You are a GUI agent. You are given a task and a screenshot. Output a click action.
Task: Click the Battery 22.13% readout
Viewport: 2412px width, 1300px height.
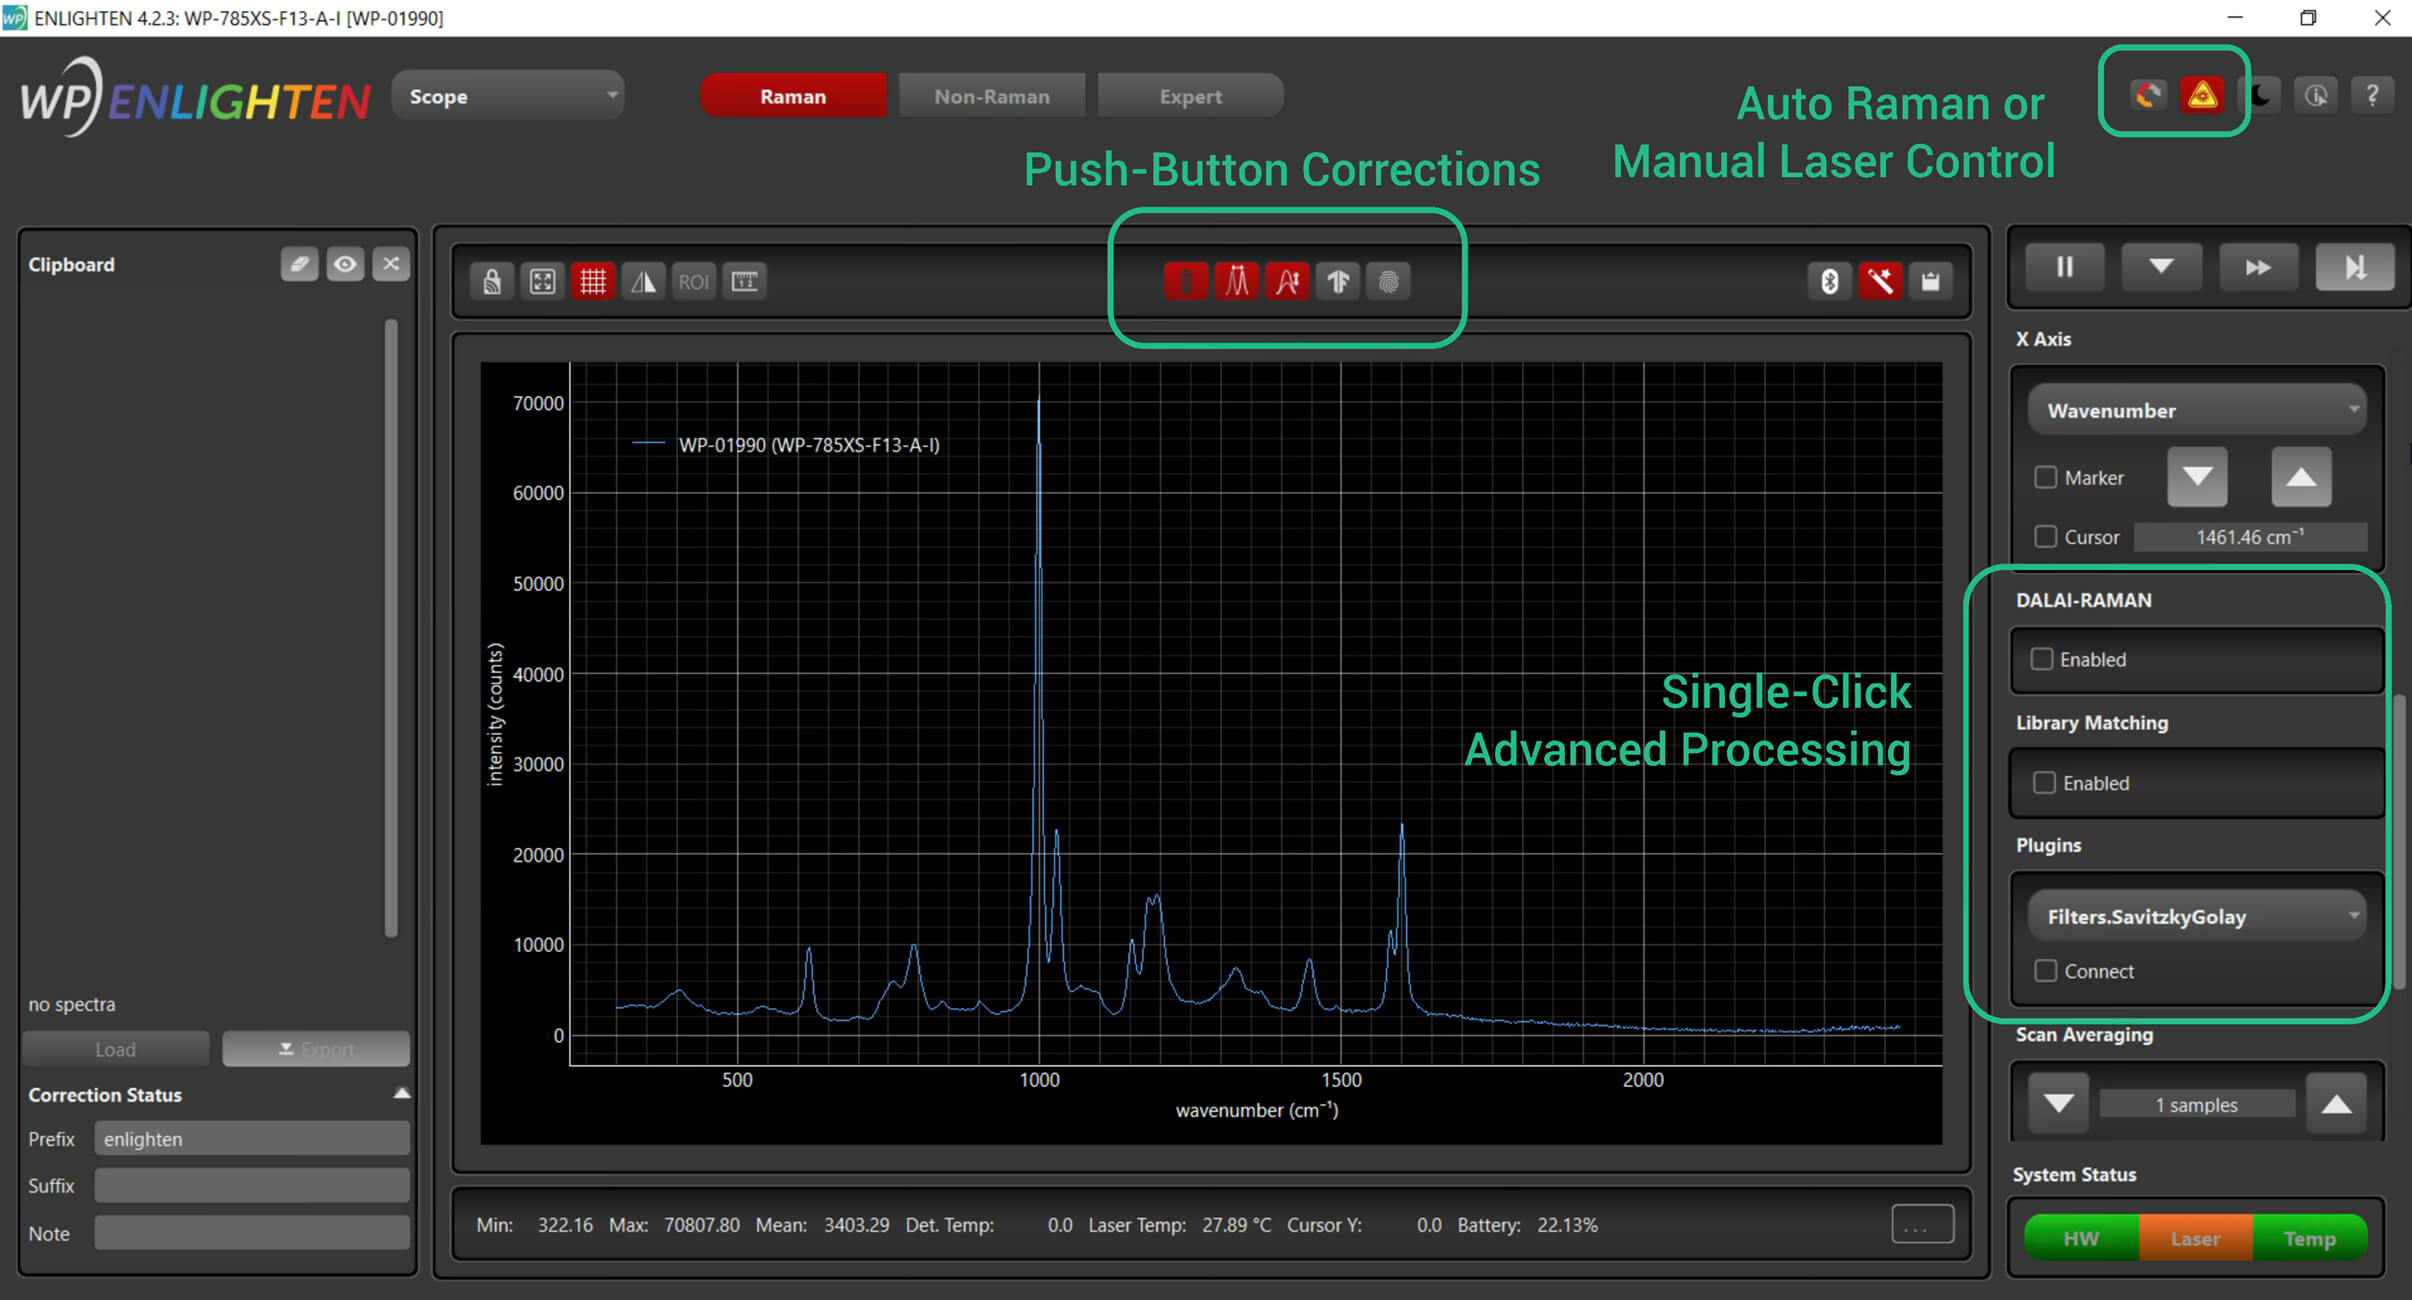[1527, 1225]
